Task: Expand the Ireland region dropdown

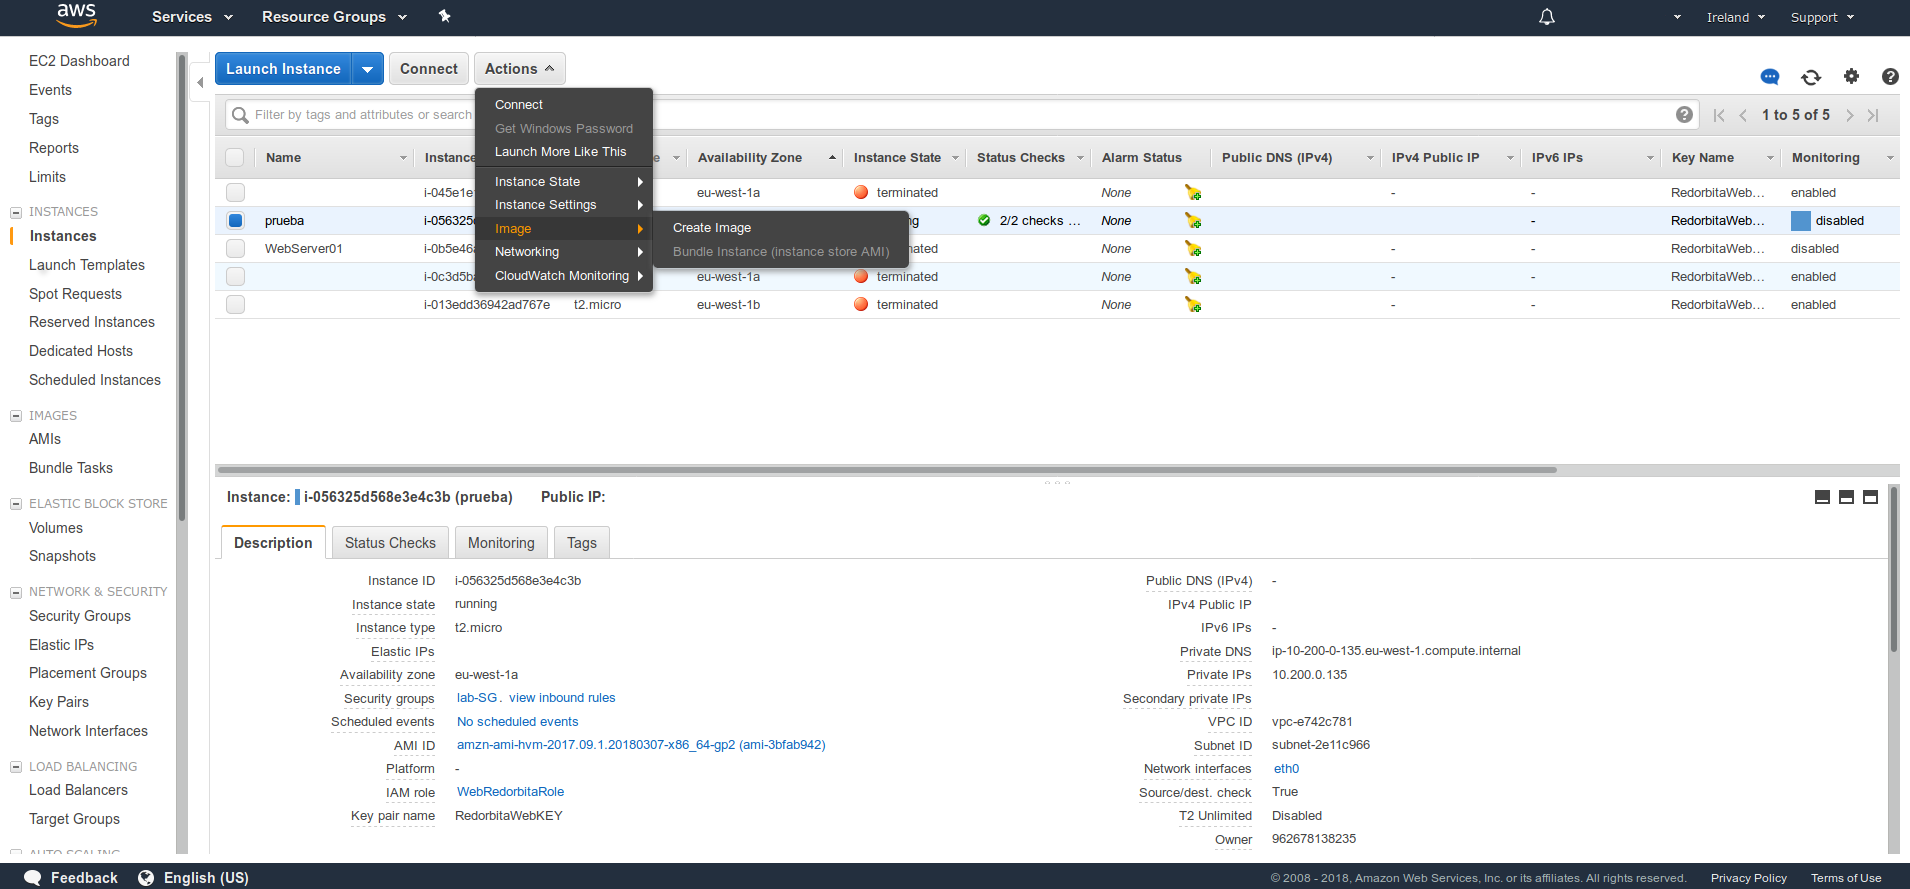Action: coord(1735,17)
